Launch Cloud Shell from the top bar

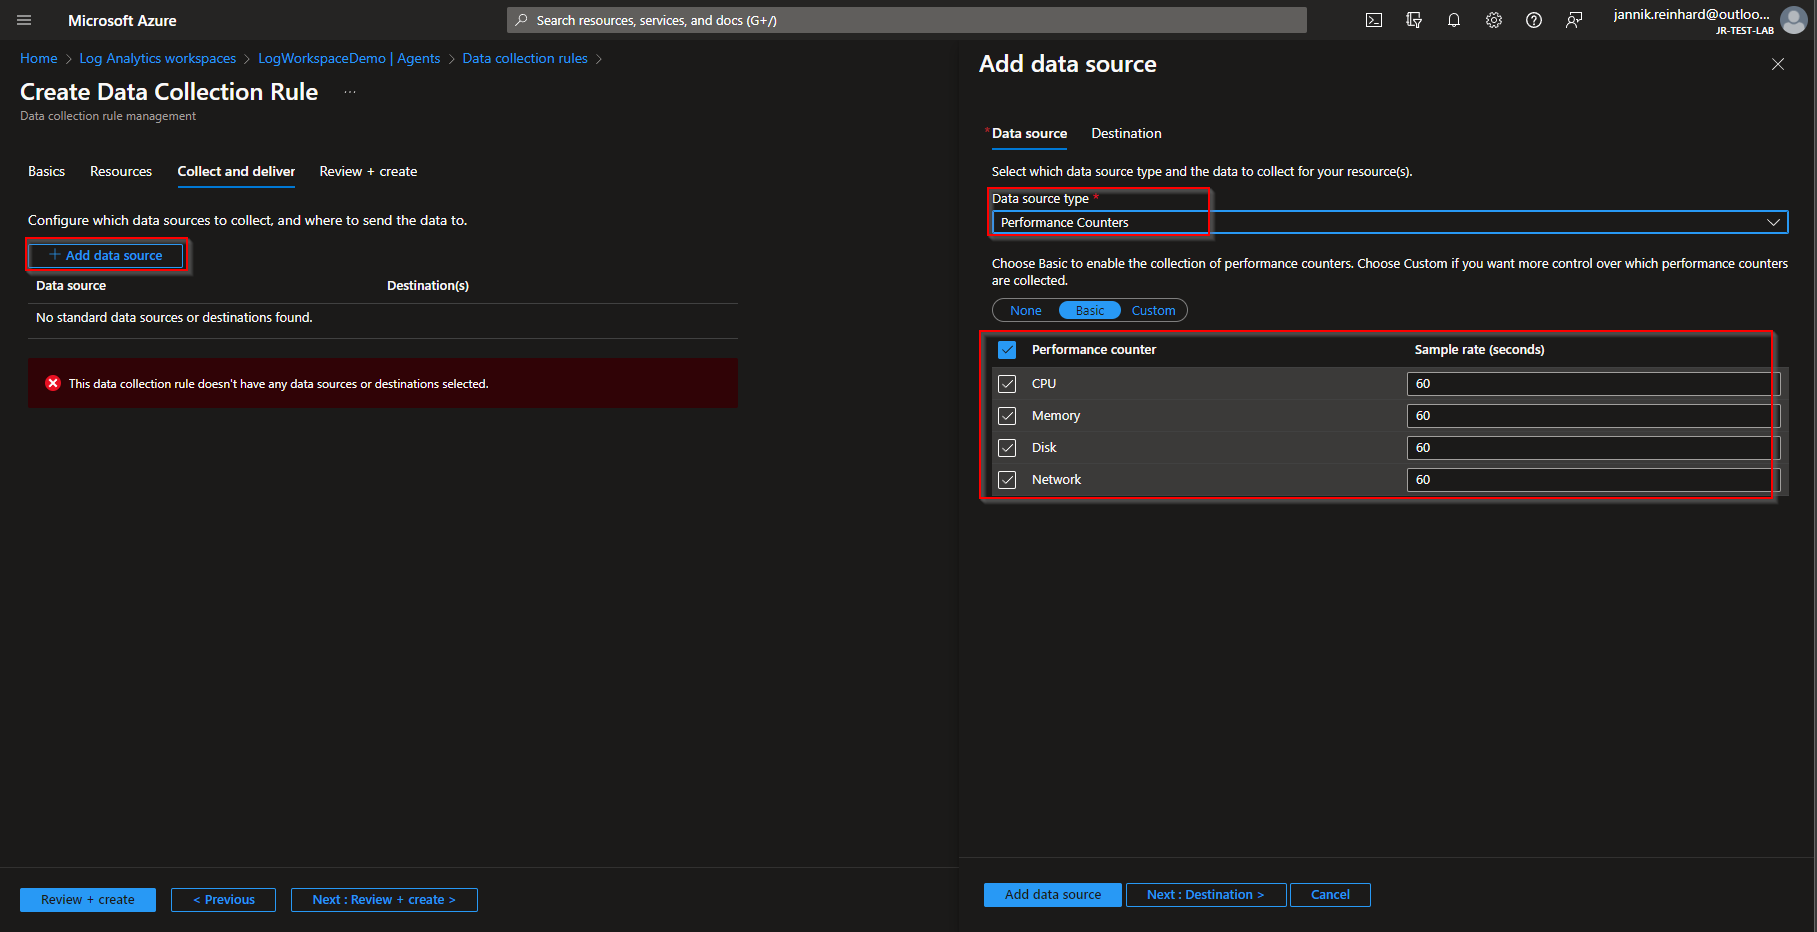point(1374,20)
